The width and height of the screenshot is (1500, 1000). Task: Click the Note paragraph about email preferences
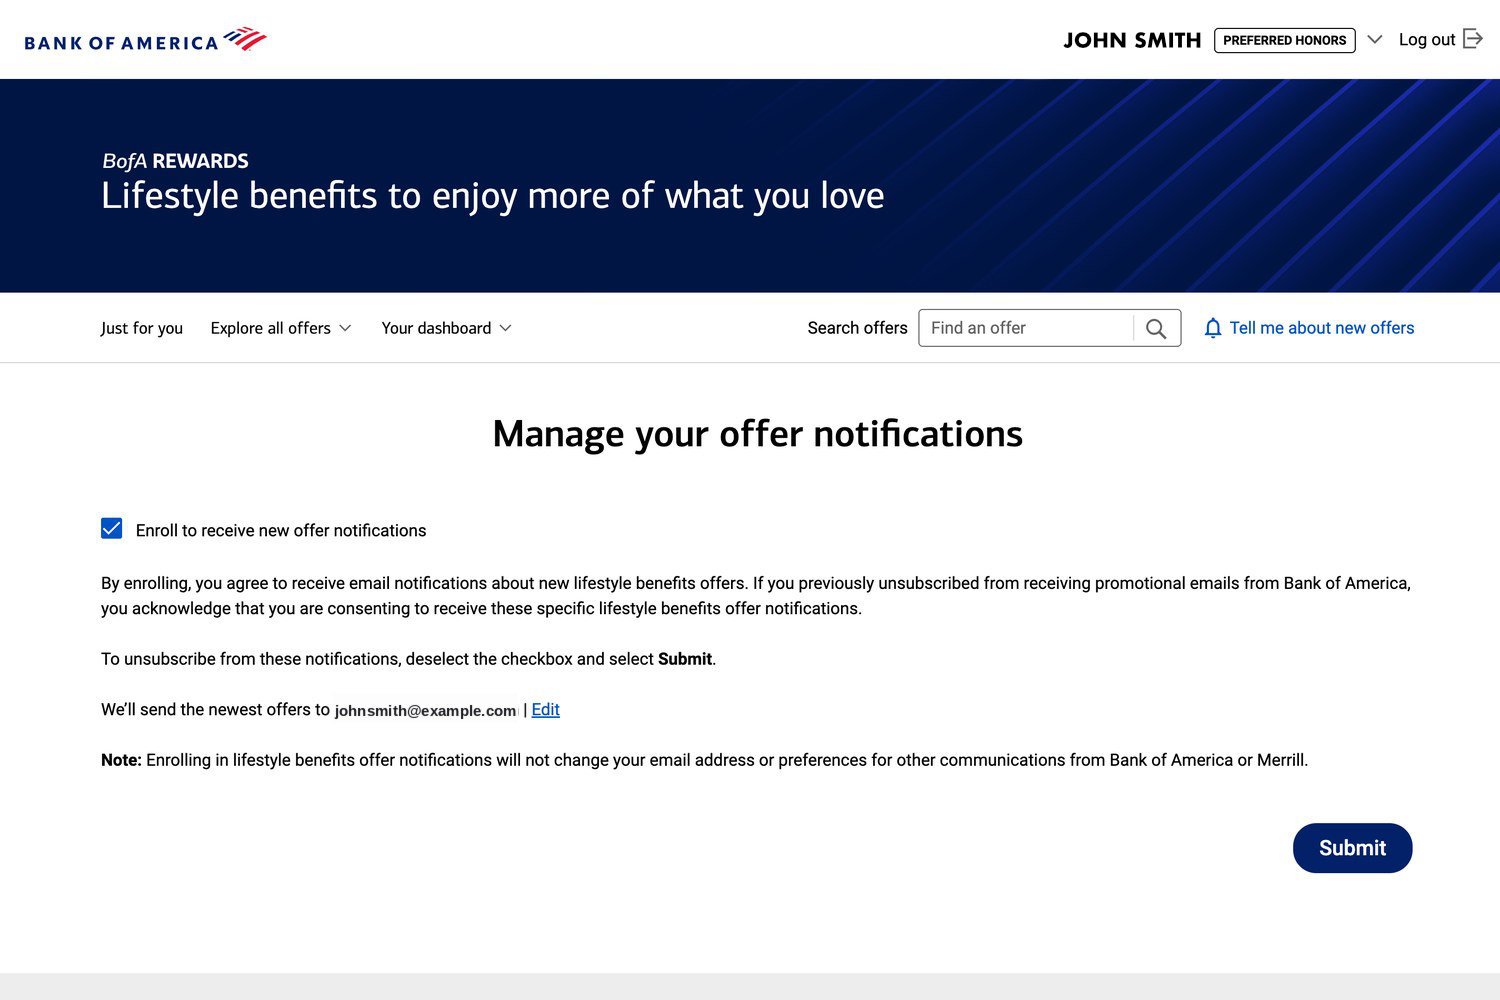(x=704, y=760)
